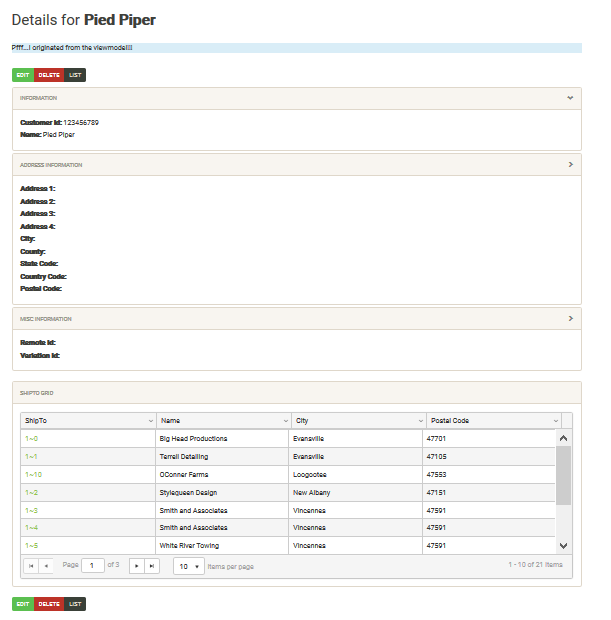The width and height of the screenshot is (611, 620).
Task: Open the 1~1 ShipTo link
Action: click(x=31, y=457)
